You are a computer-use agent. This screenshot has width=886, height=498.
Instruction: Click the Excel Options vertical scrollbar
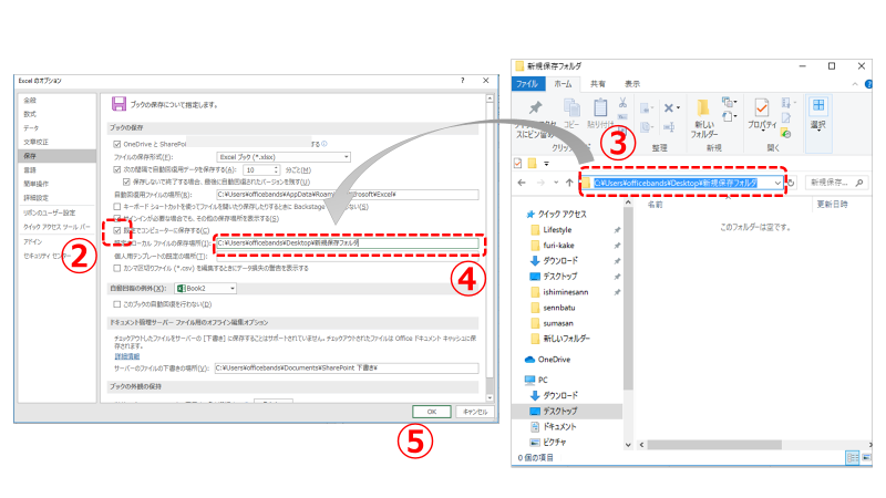pyautogui.click(x=489, y=248)
